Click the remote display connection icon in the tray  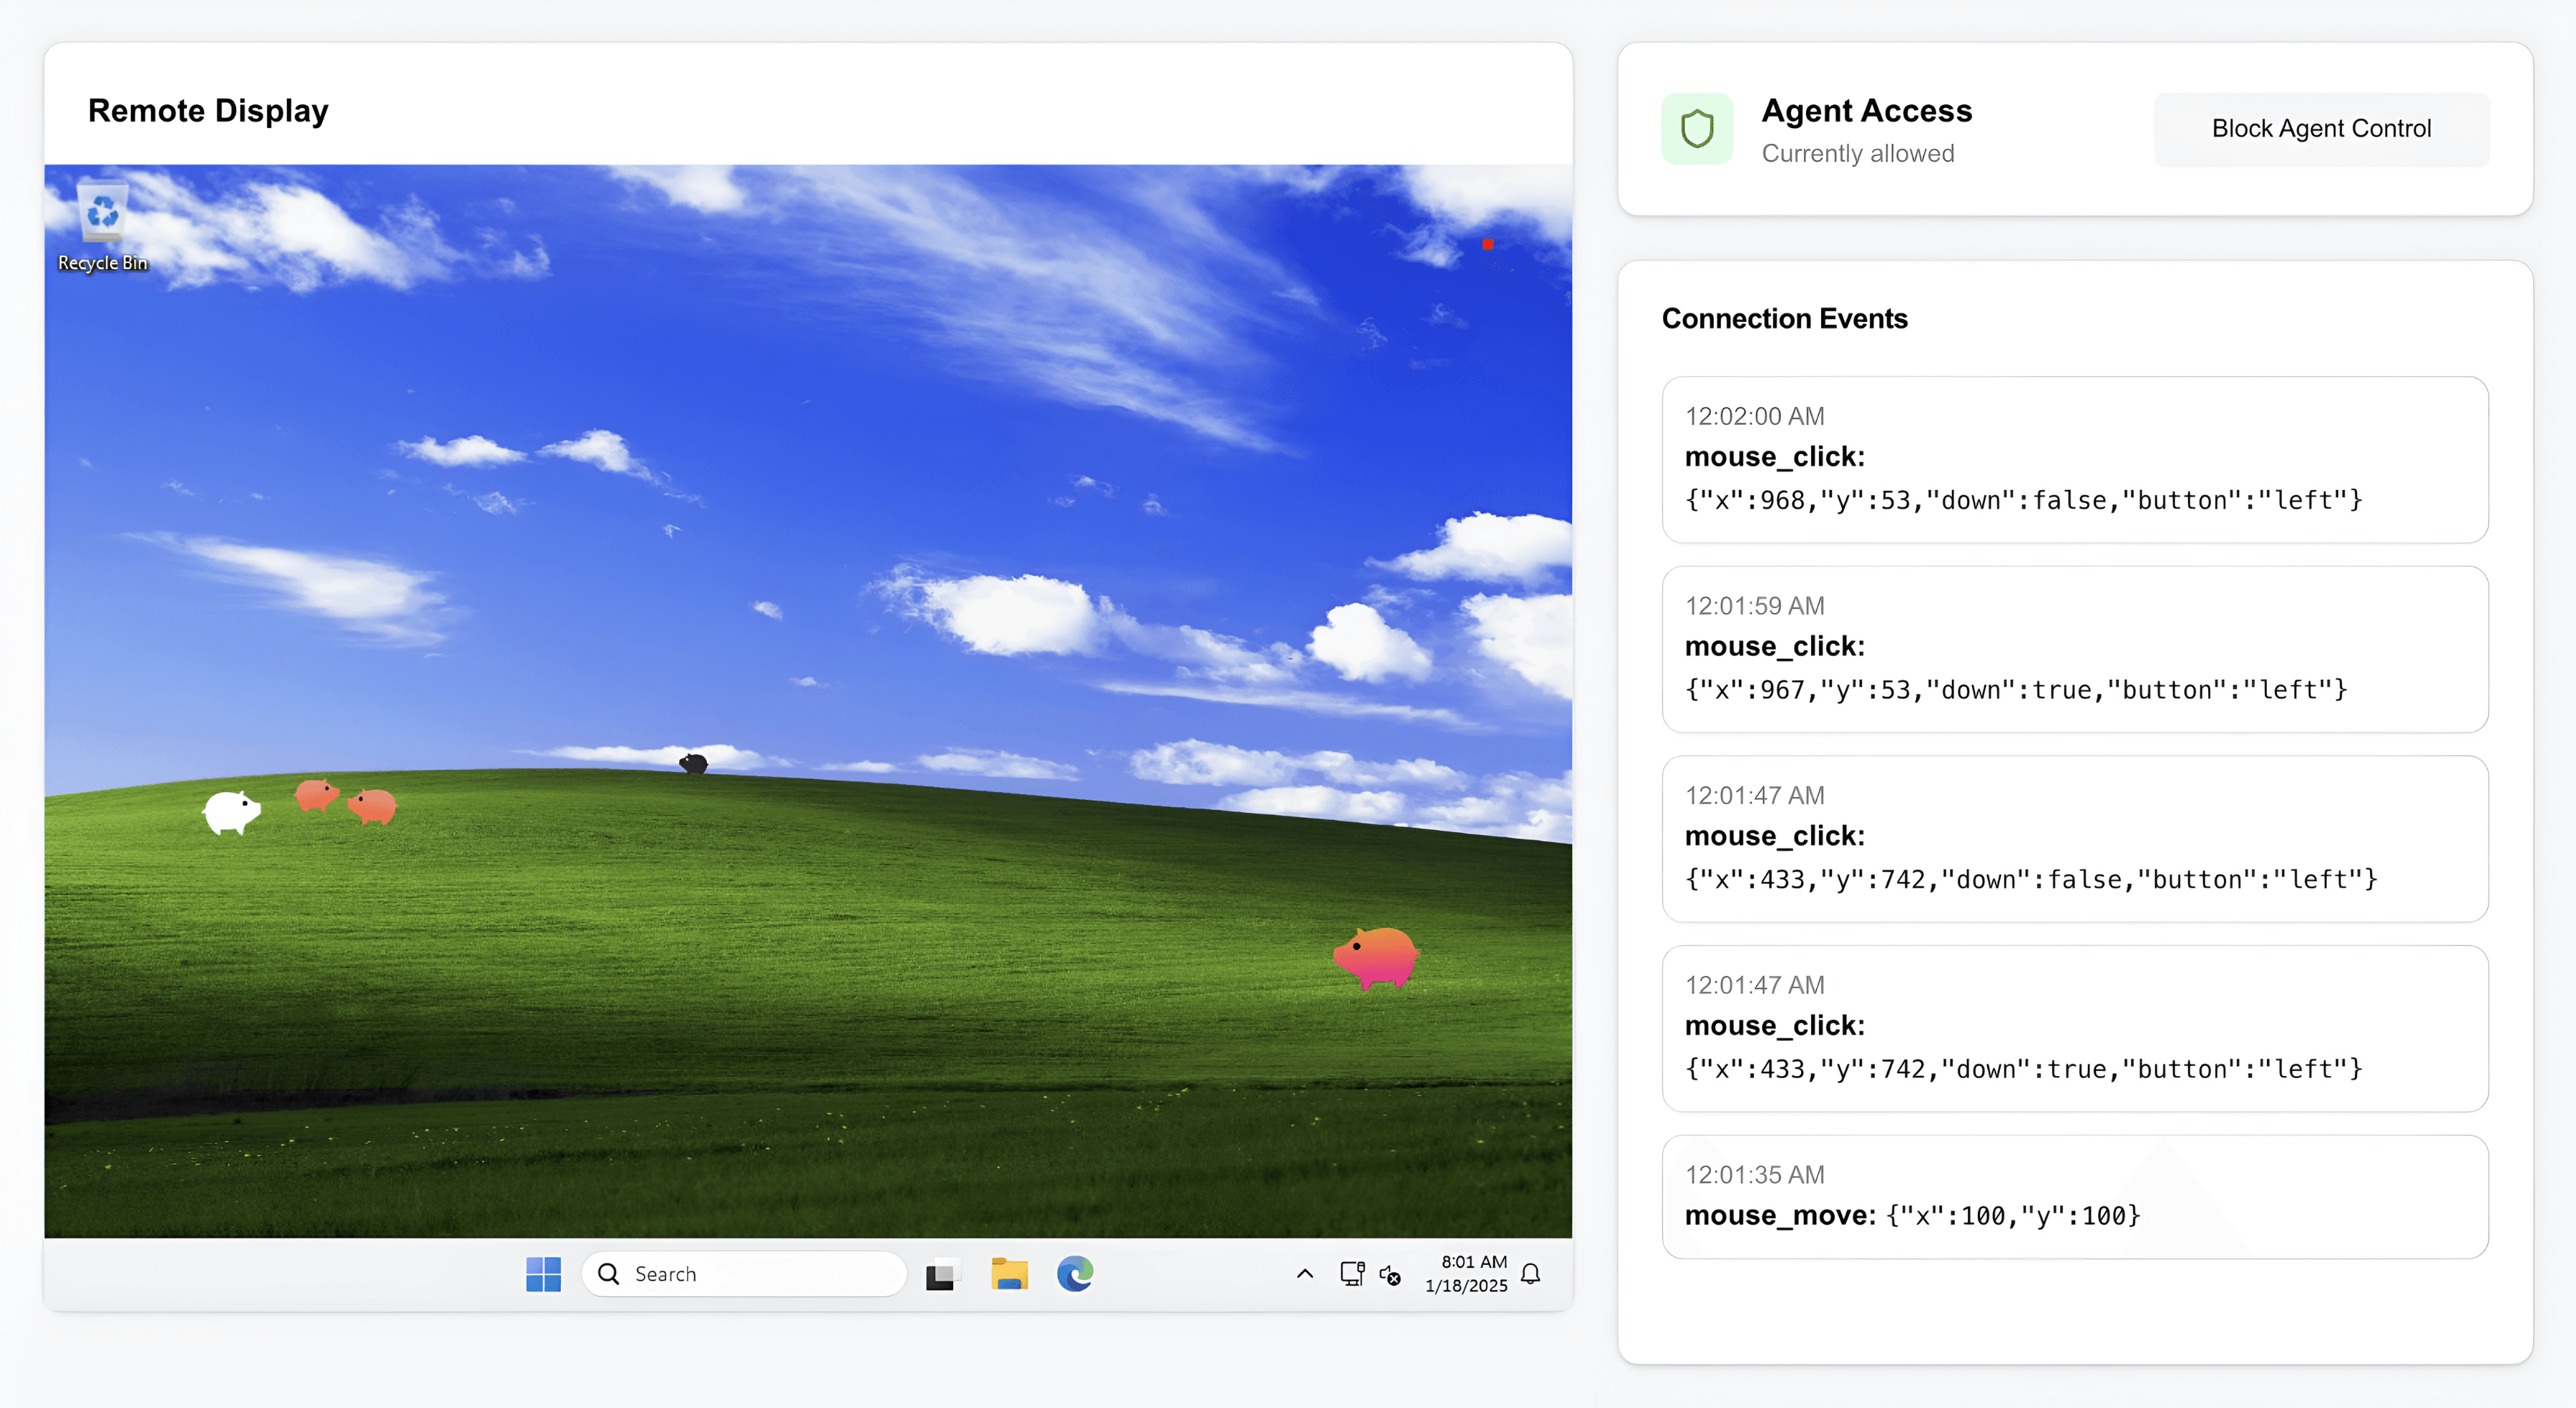pyautogui.click(x=1352, y=1274)
